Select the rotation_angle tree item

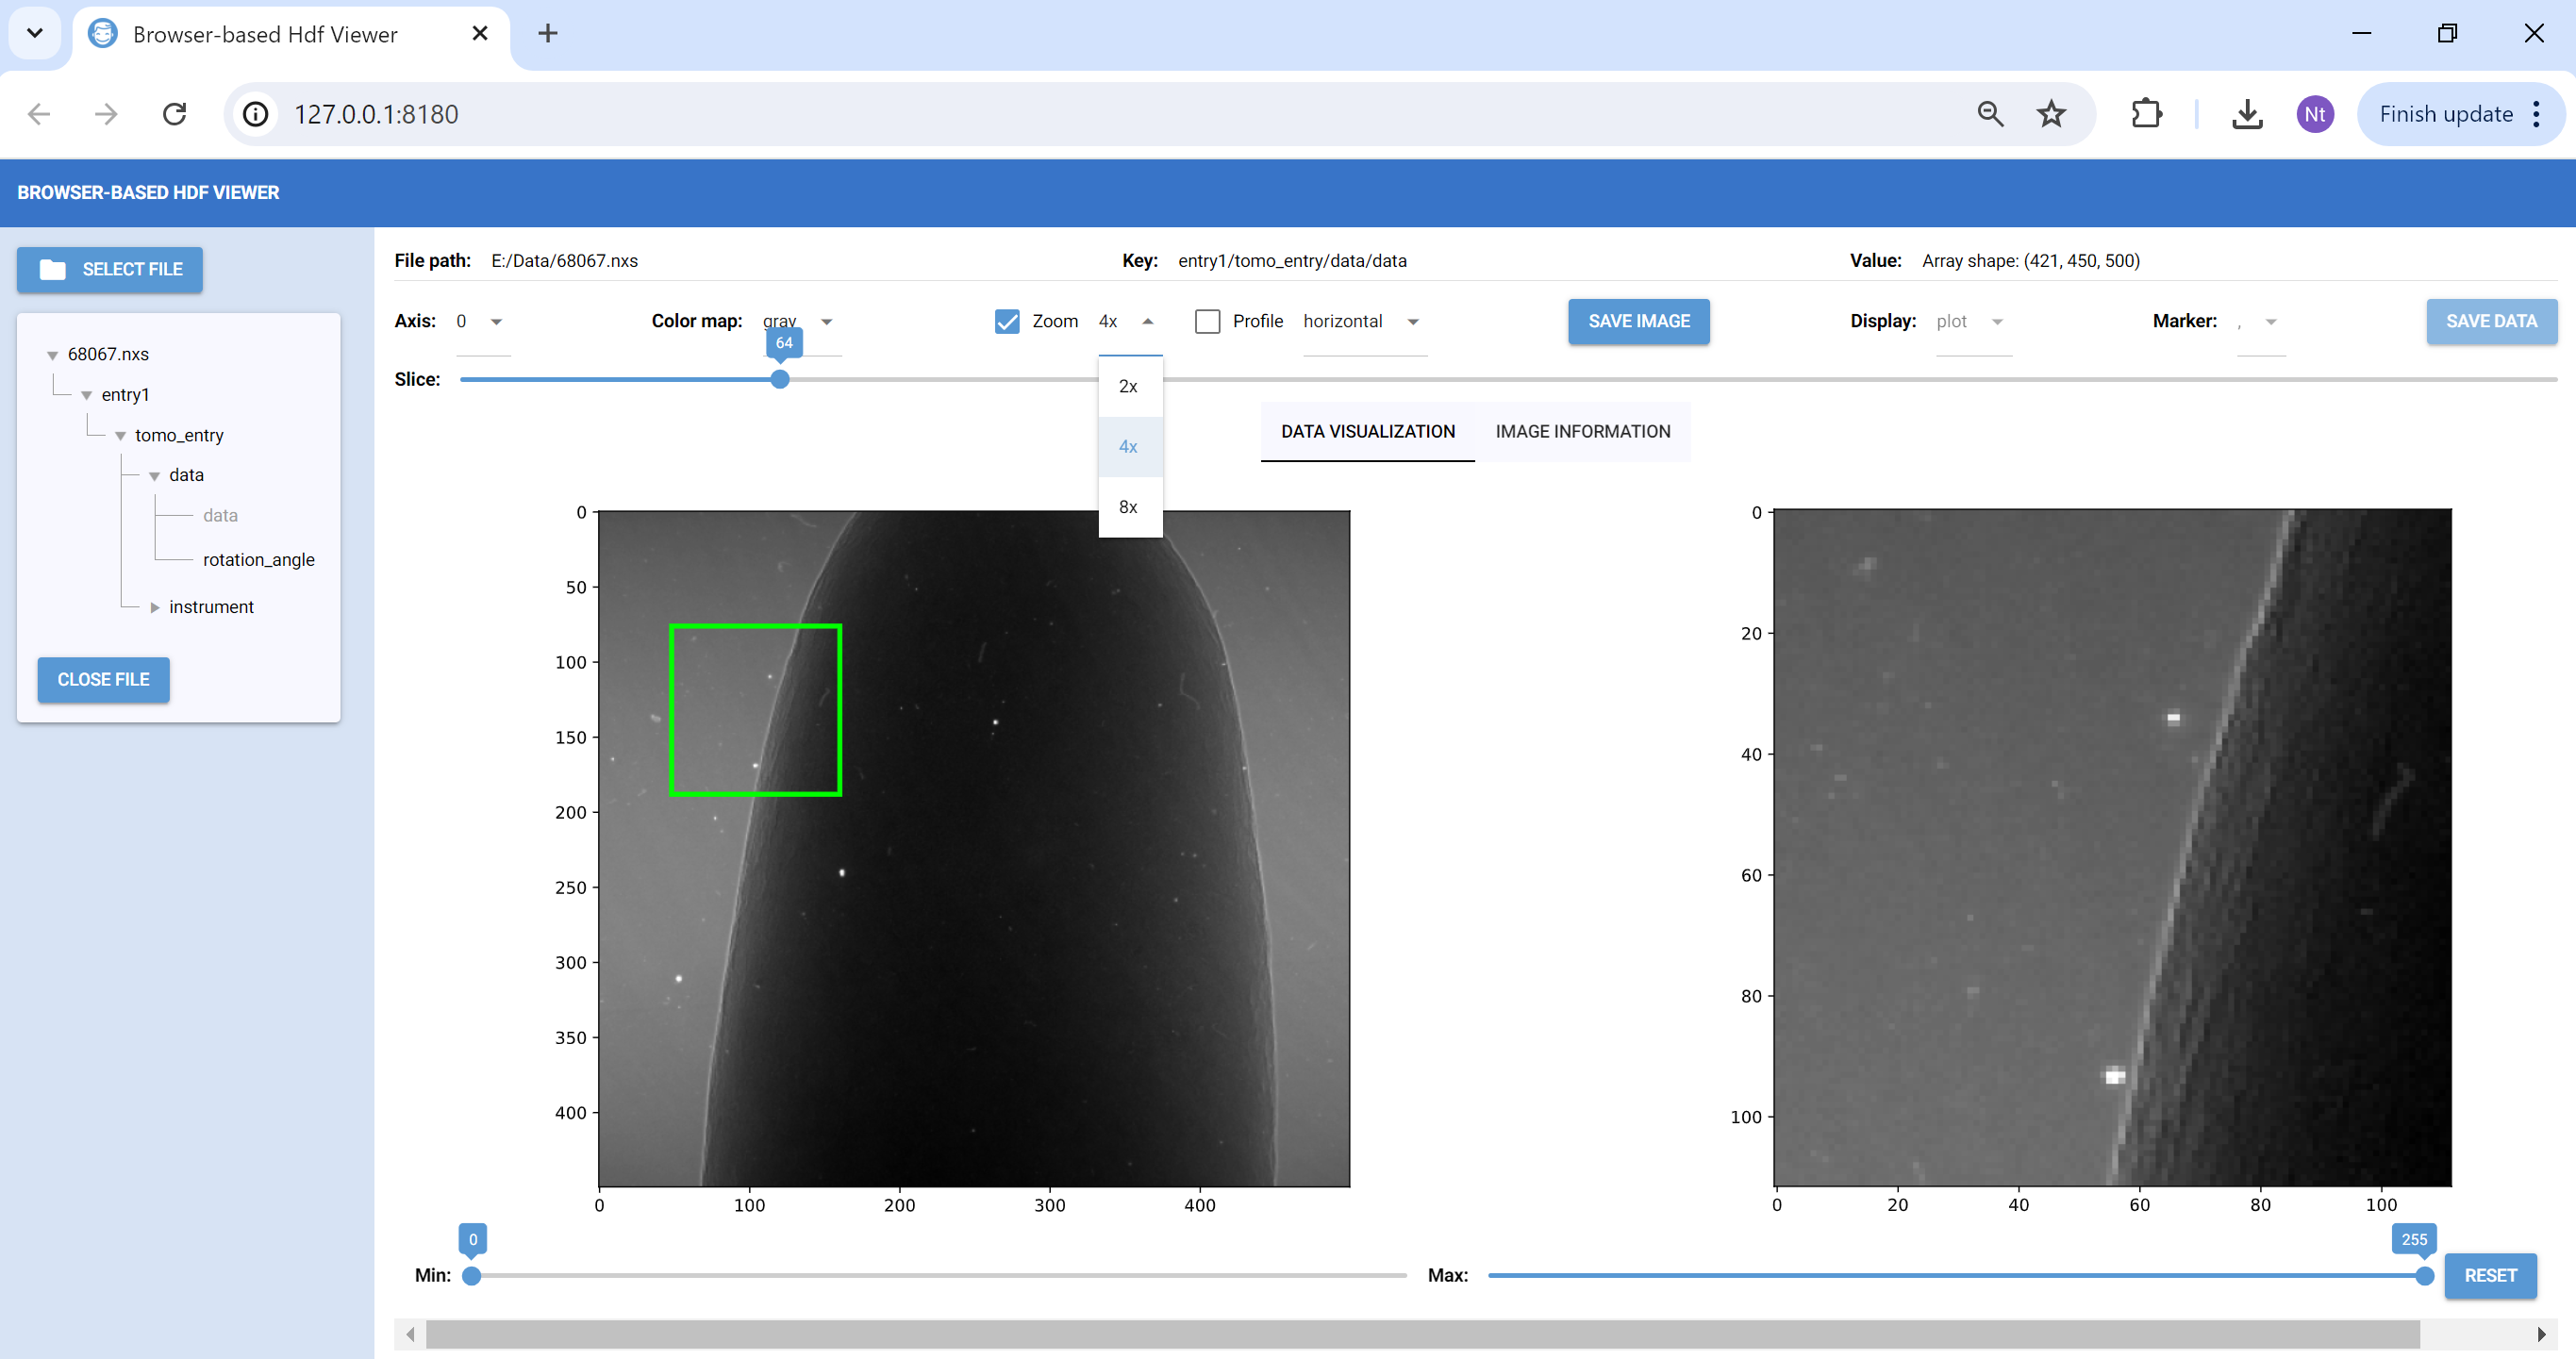pyautogui.click(x=258, y=559)
